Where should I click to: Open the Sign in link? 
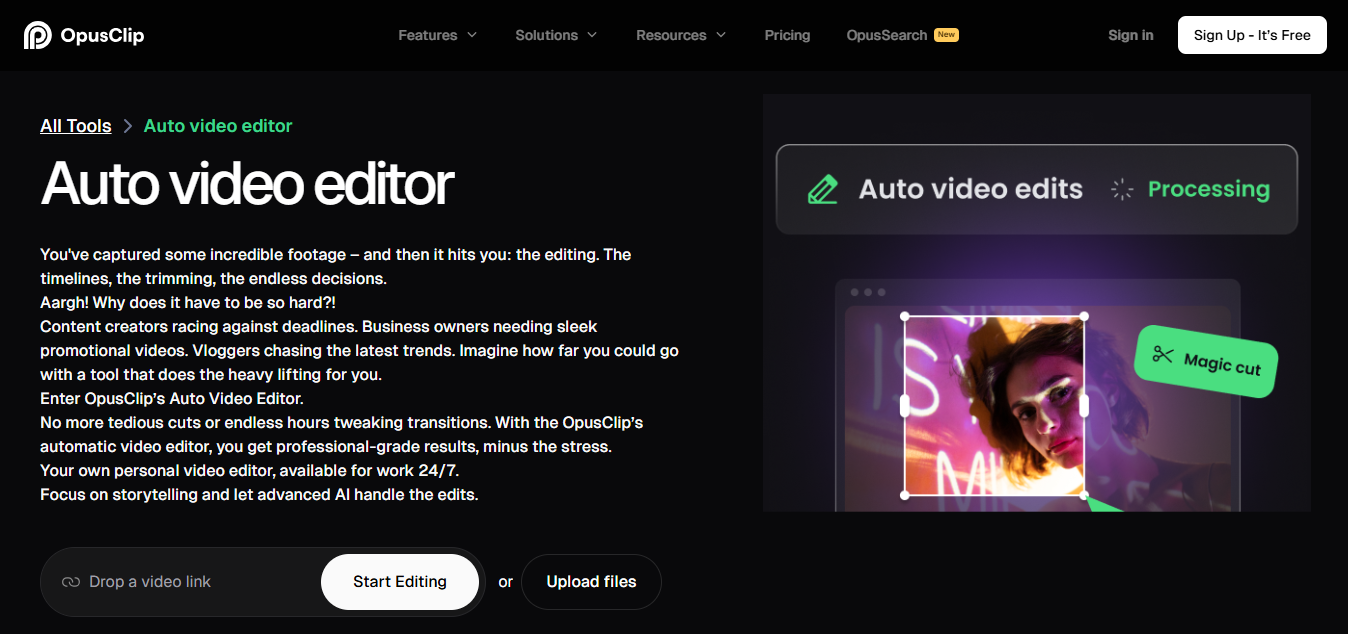(x=1130, y=35)
